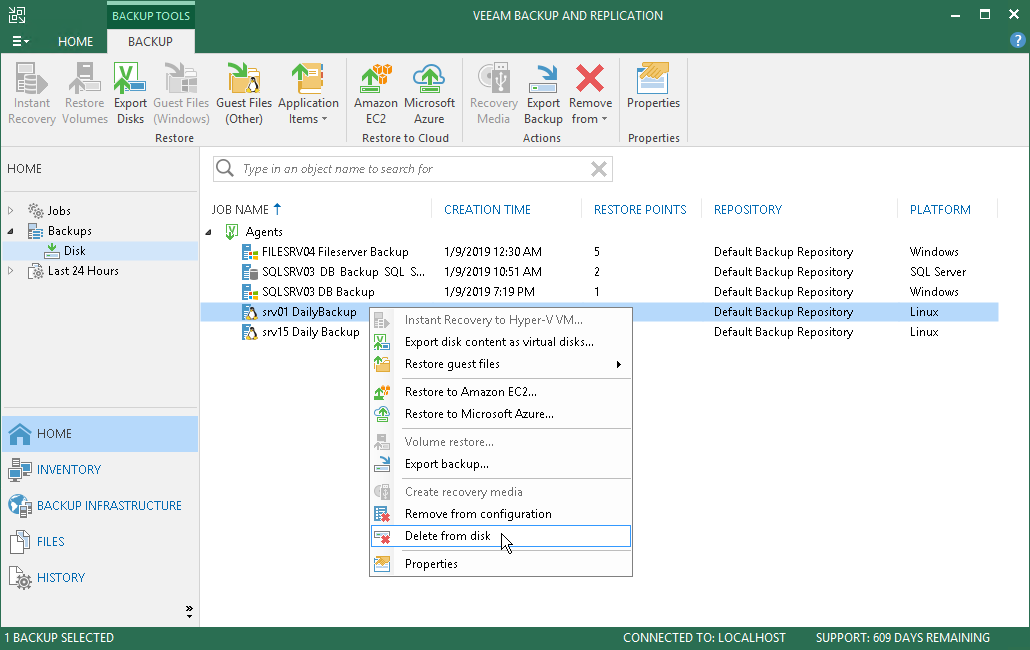
Task: Choose Restore to Amazon EC2 menu item
Action: 501,392
